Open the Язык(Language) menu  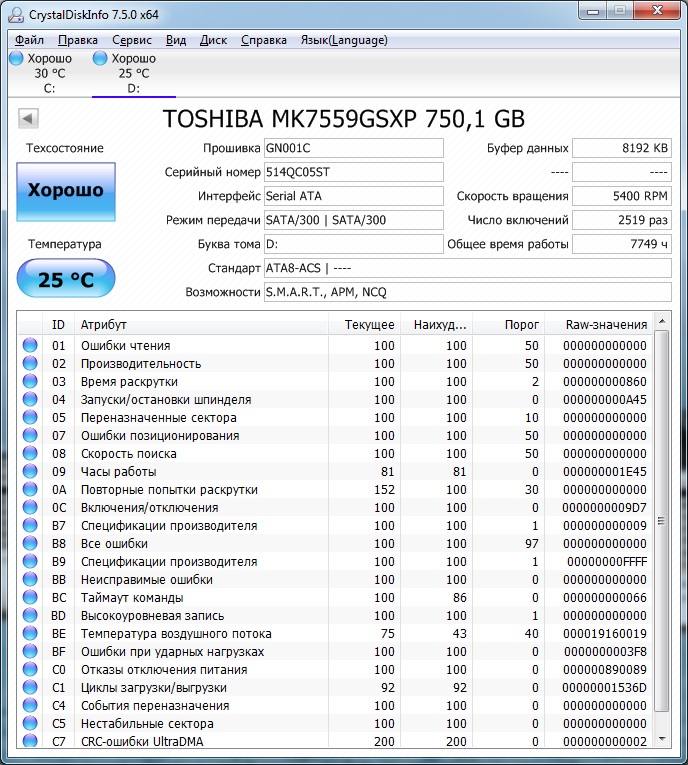tap(344, 40)
